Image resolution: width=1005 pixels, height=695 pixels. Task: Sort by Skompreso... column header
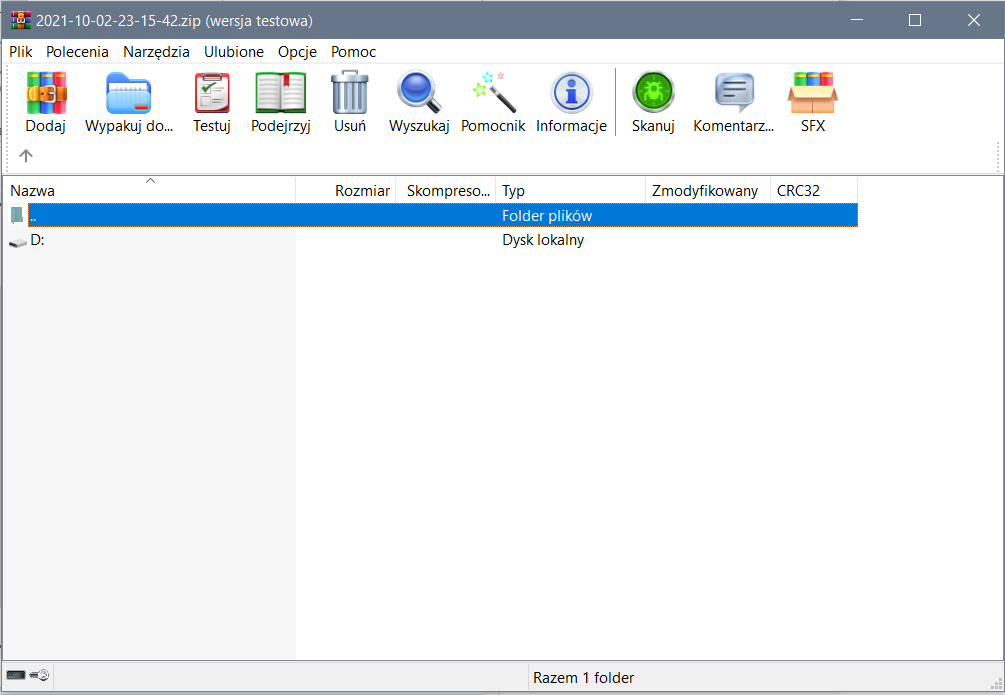tap(446, 190)
